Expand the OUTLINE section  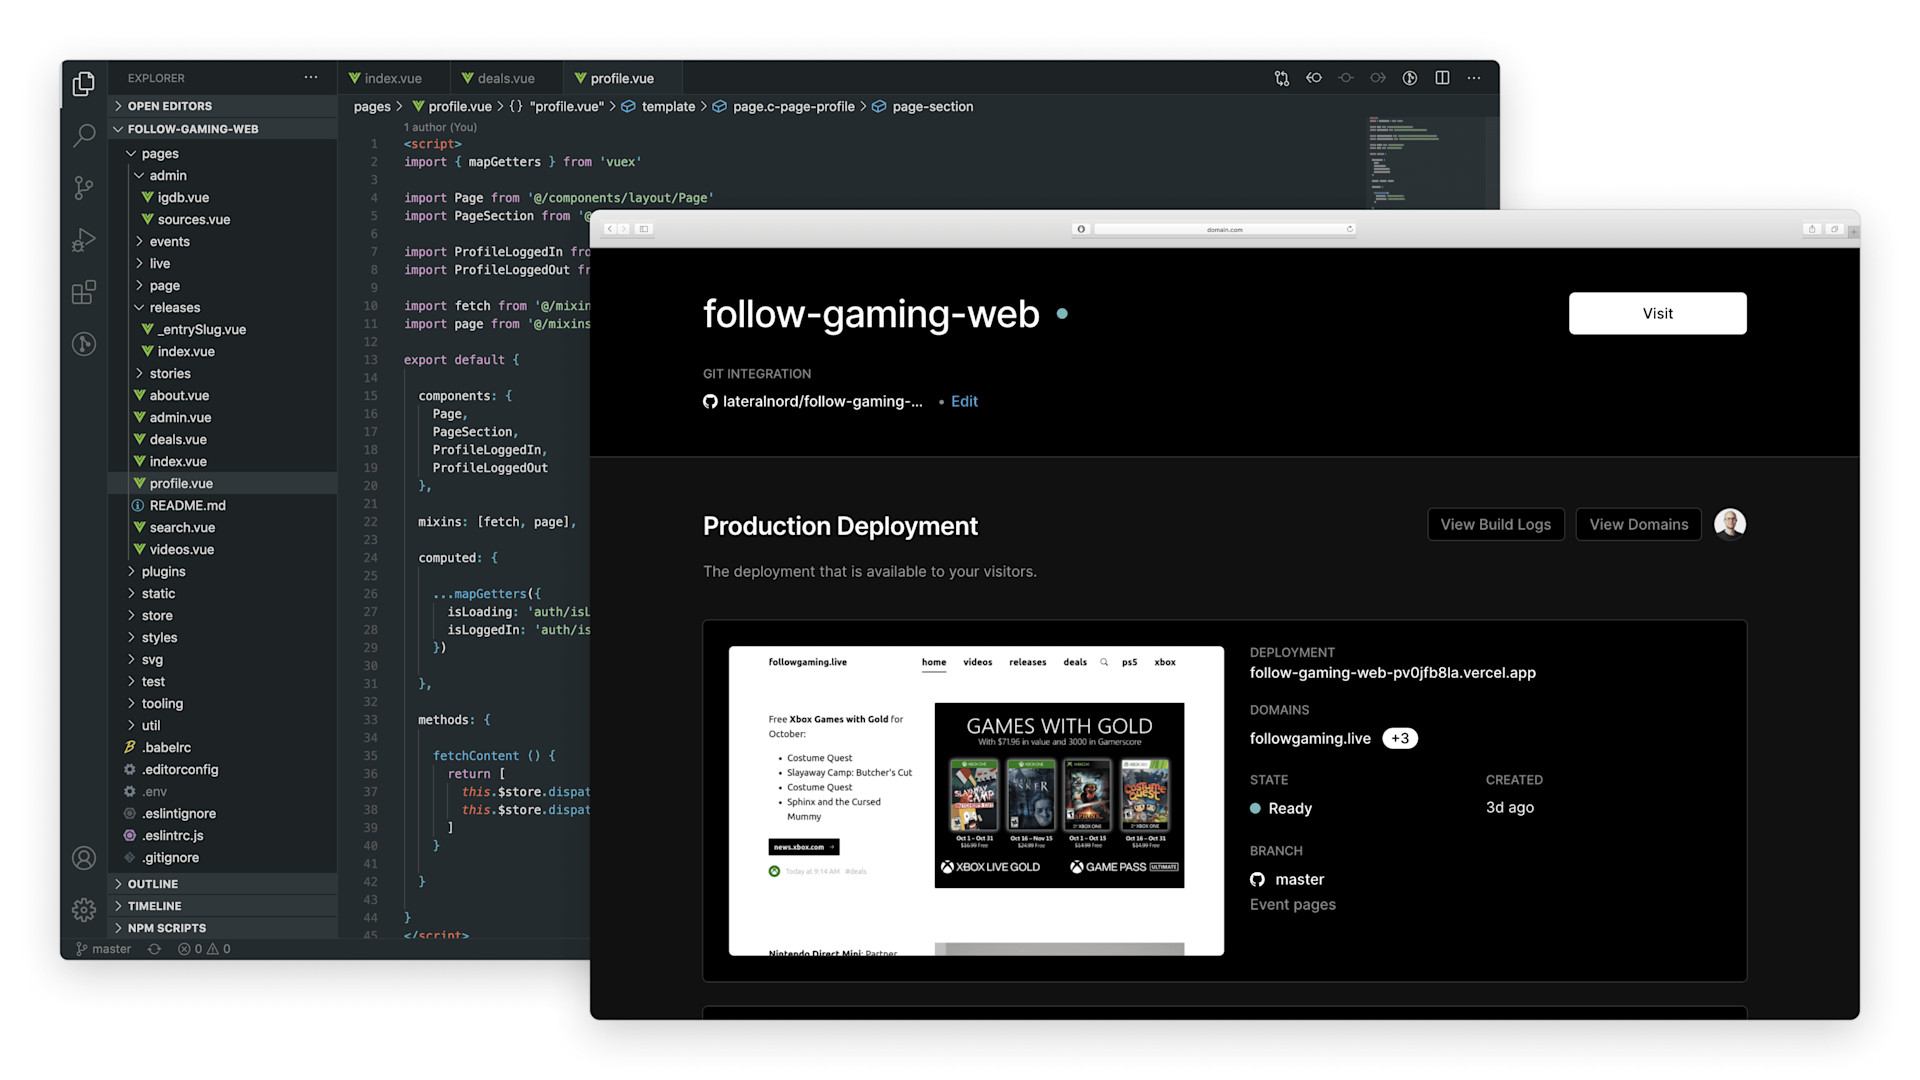click(x=152, y=884)
